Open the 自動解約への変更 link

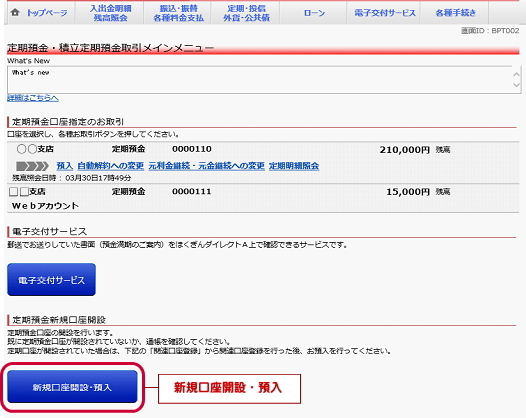click(x=111, y=166)
